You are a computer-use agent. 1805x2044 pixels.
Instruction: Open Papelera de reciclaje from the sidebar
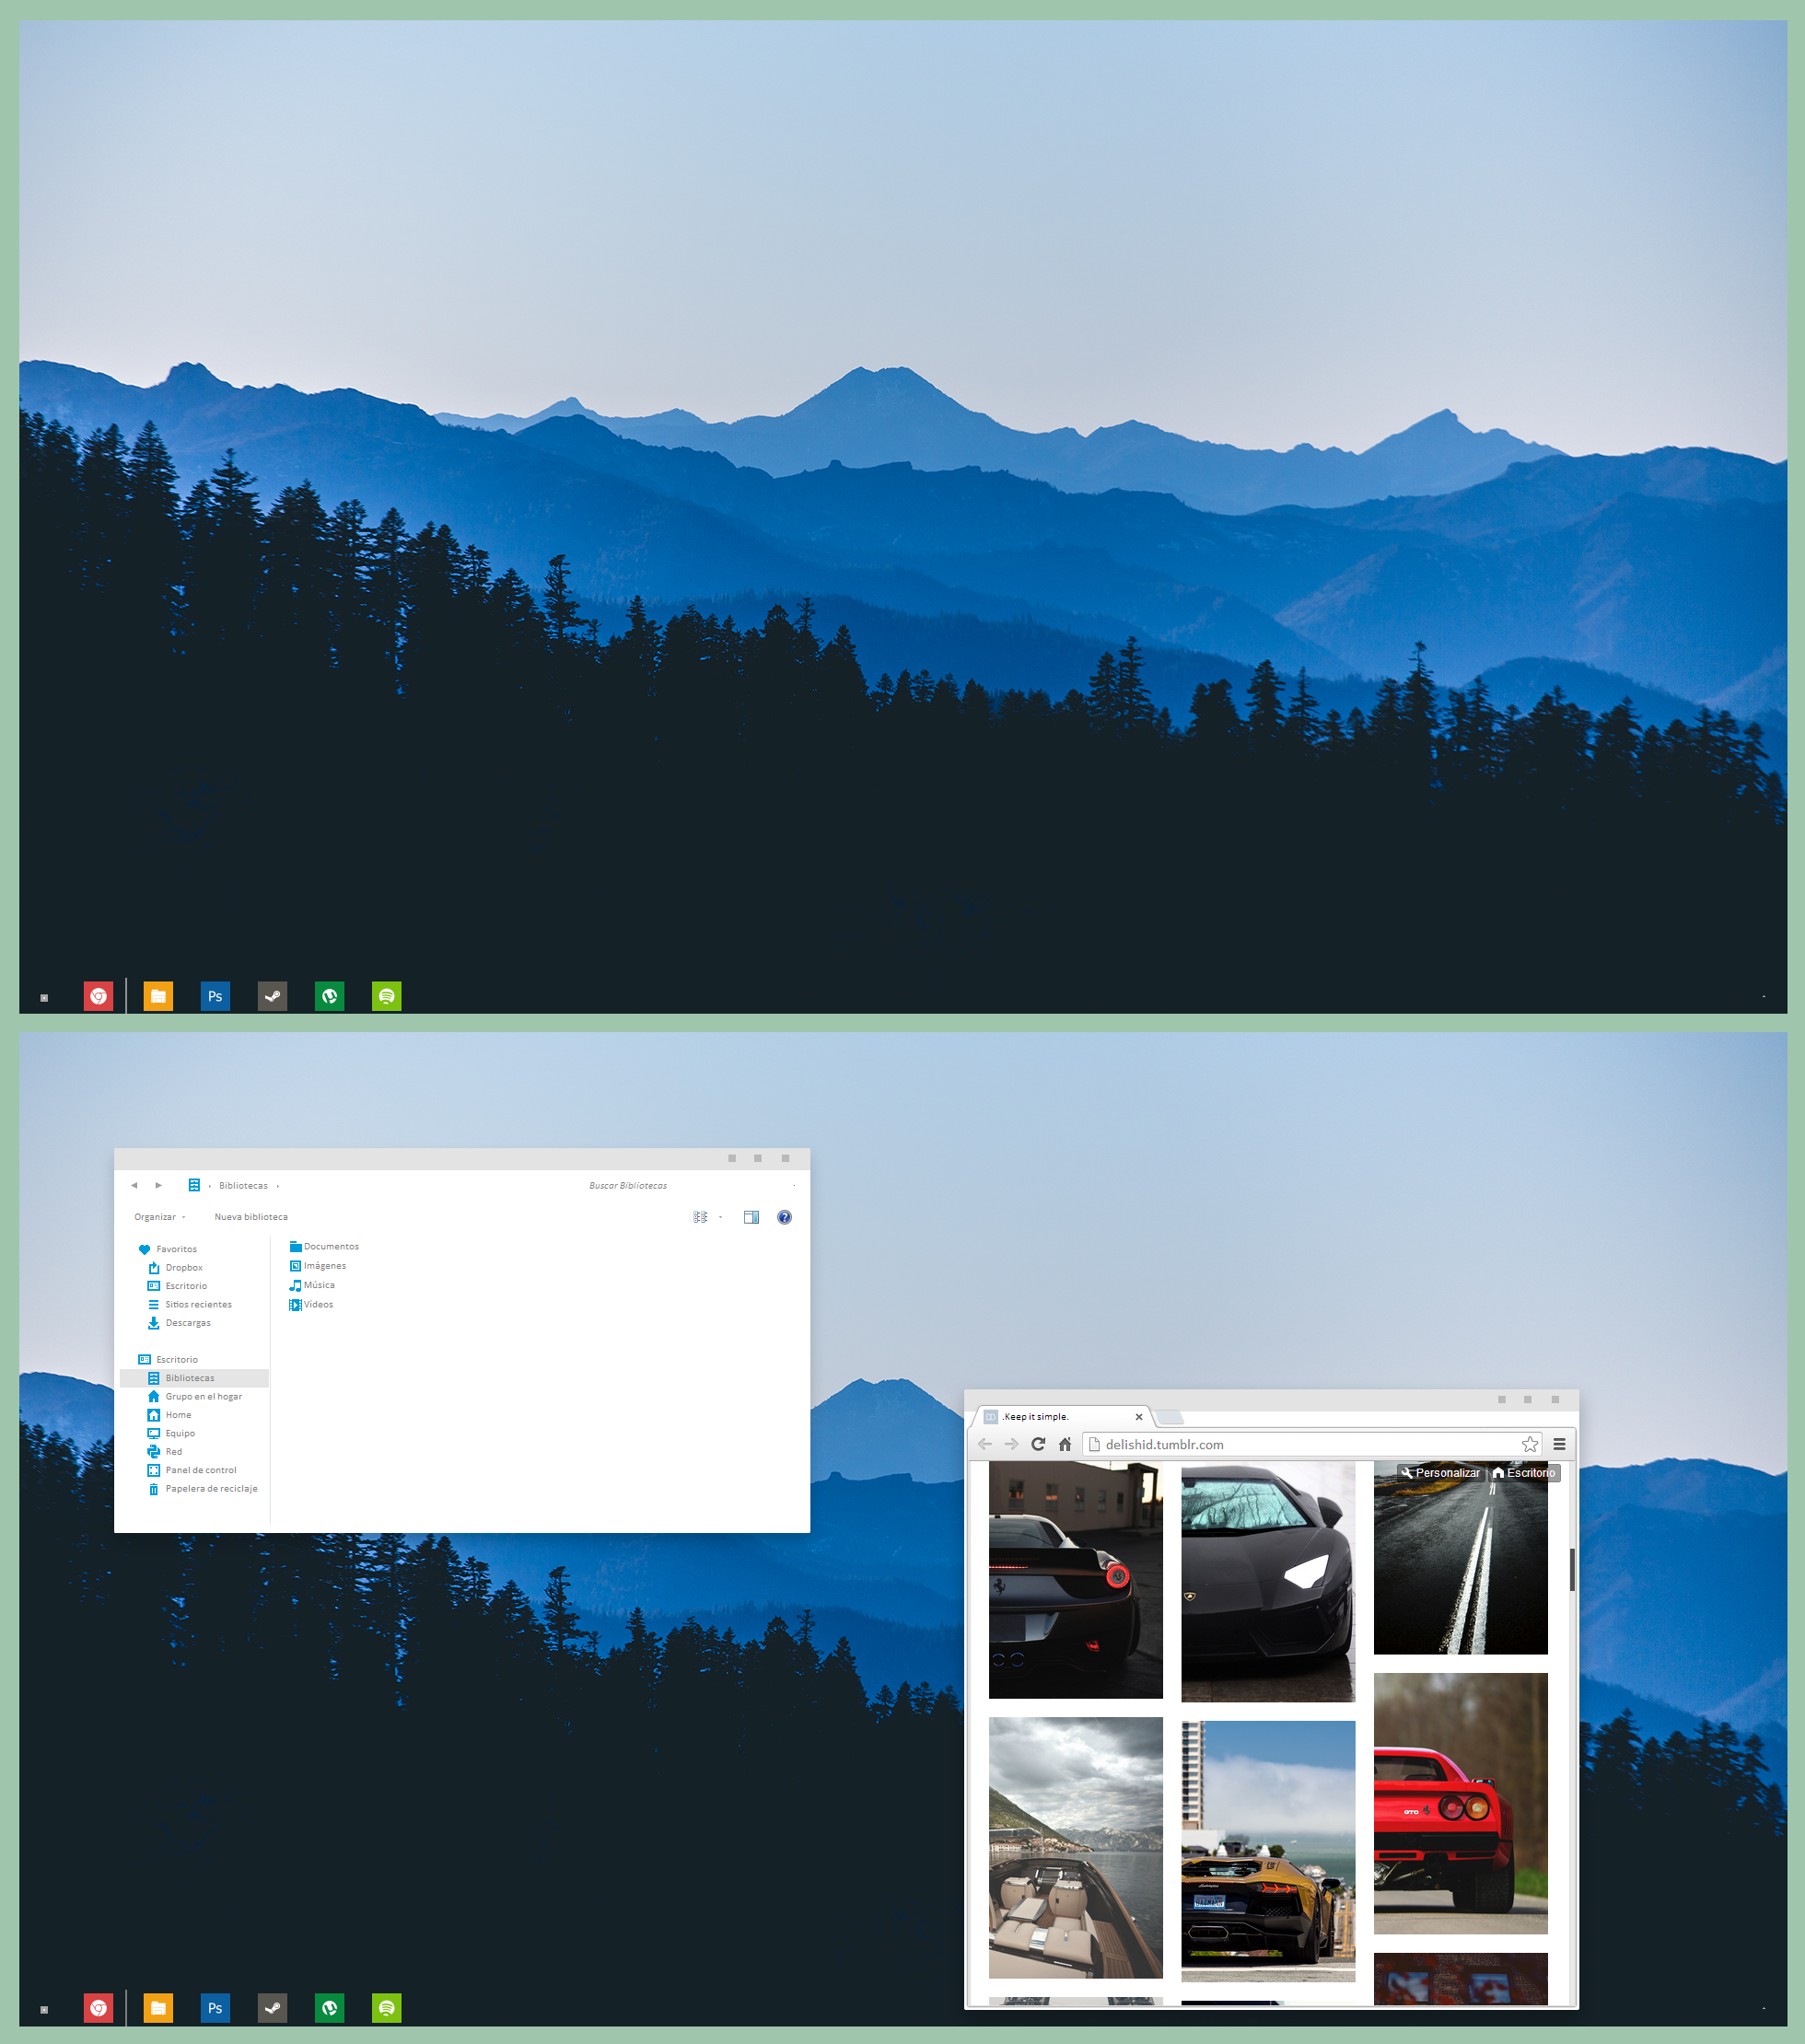pos(211,1488)
